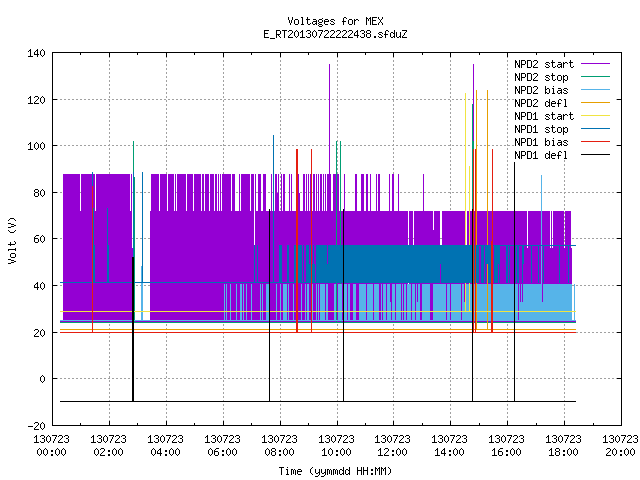Click the 'NPD1 stop' legend label

[541, 129]
